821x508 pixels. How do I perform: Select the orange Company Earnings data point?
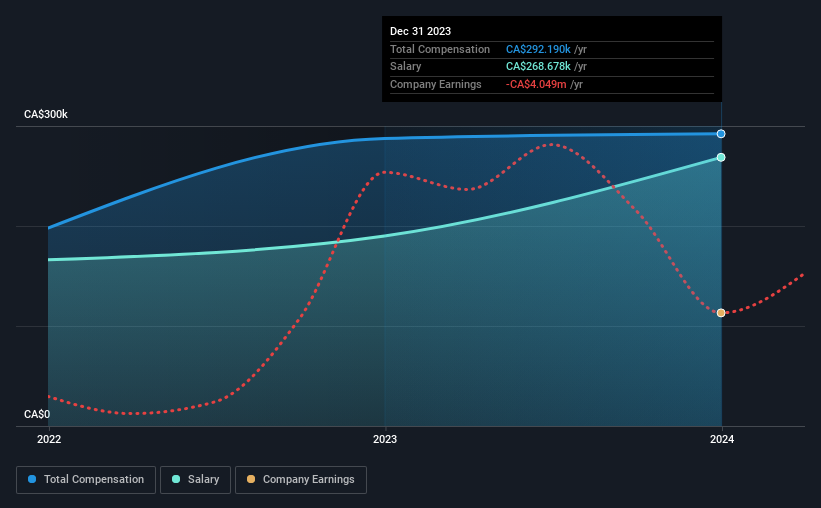click(x=721, y=313)
